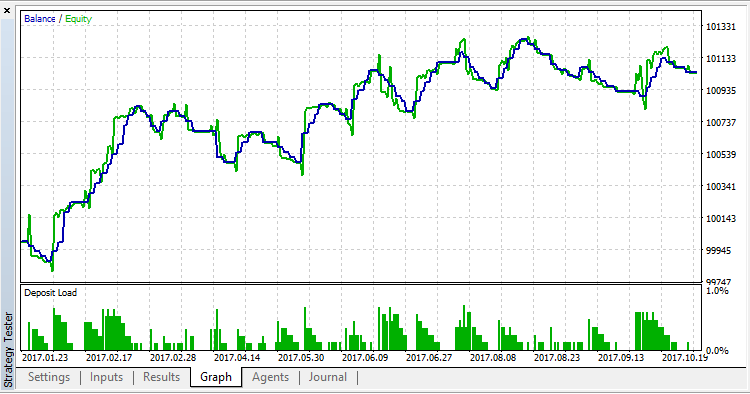Click the 100737 axis value
Image resolution: width=750 pixels, height=394 pixels.
pos(721,123)
